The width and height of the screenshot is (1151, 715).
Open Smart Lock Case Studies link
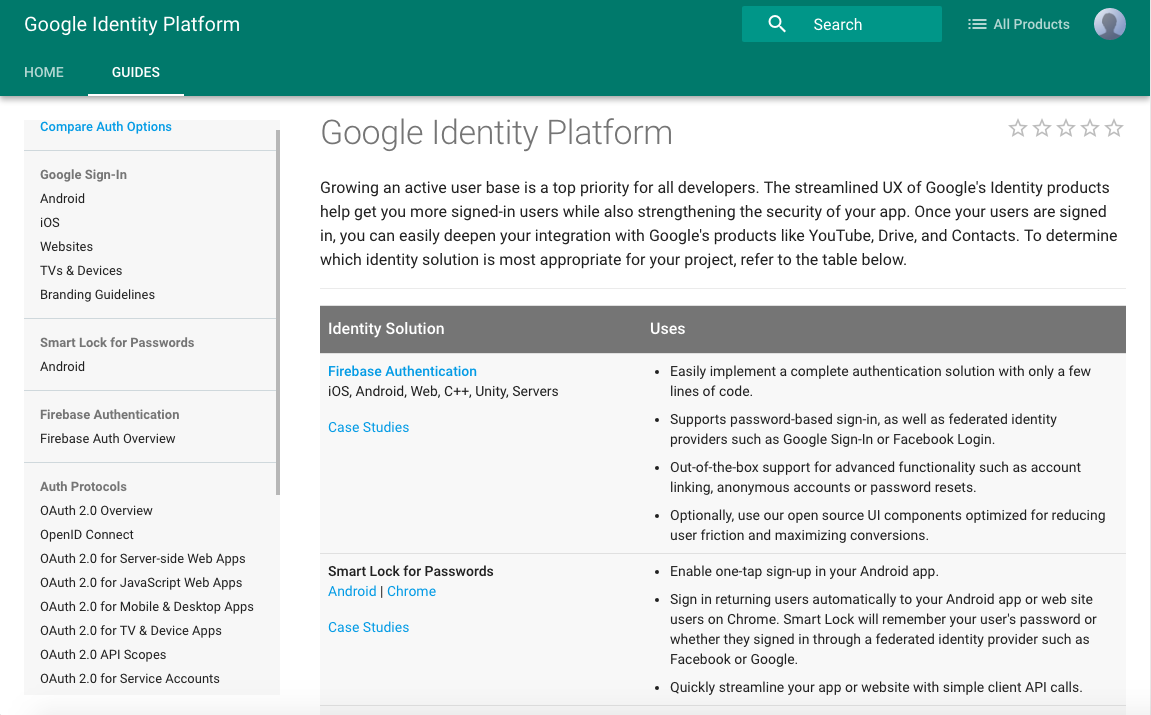coord(368,627)
